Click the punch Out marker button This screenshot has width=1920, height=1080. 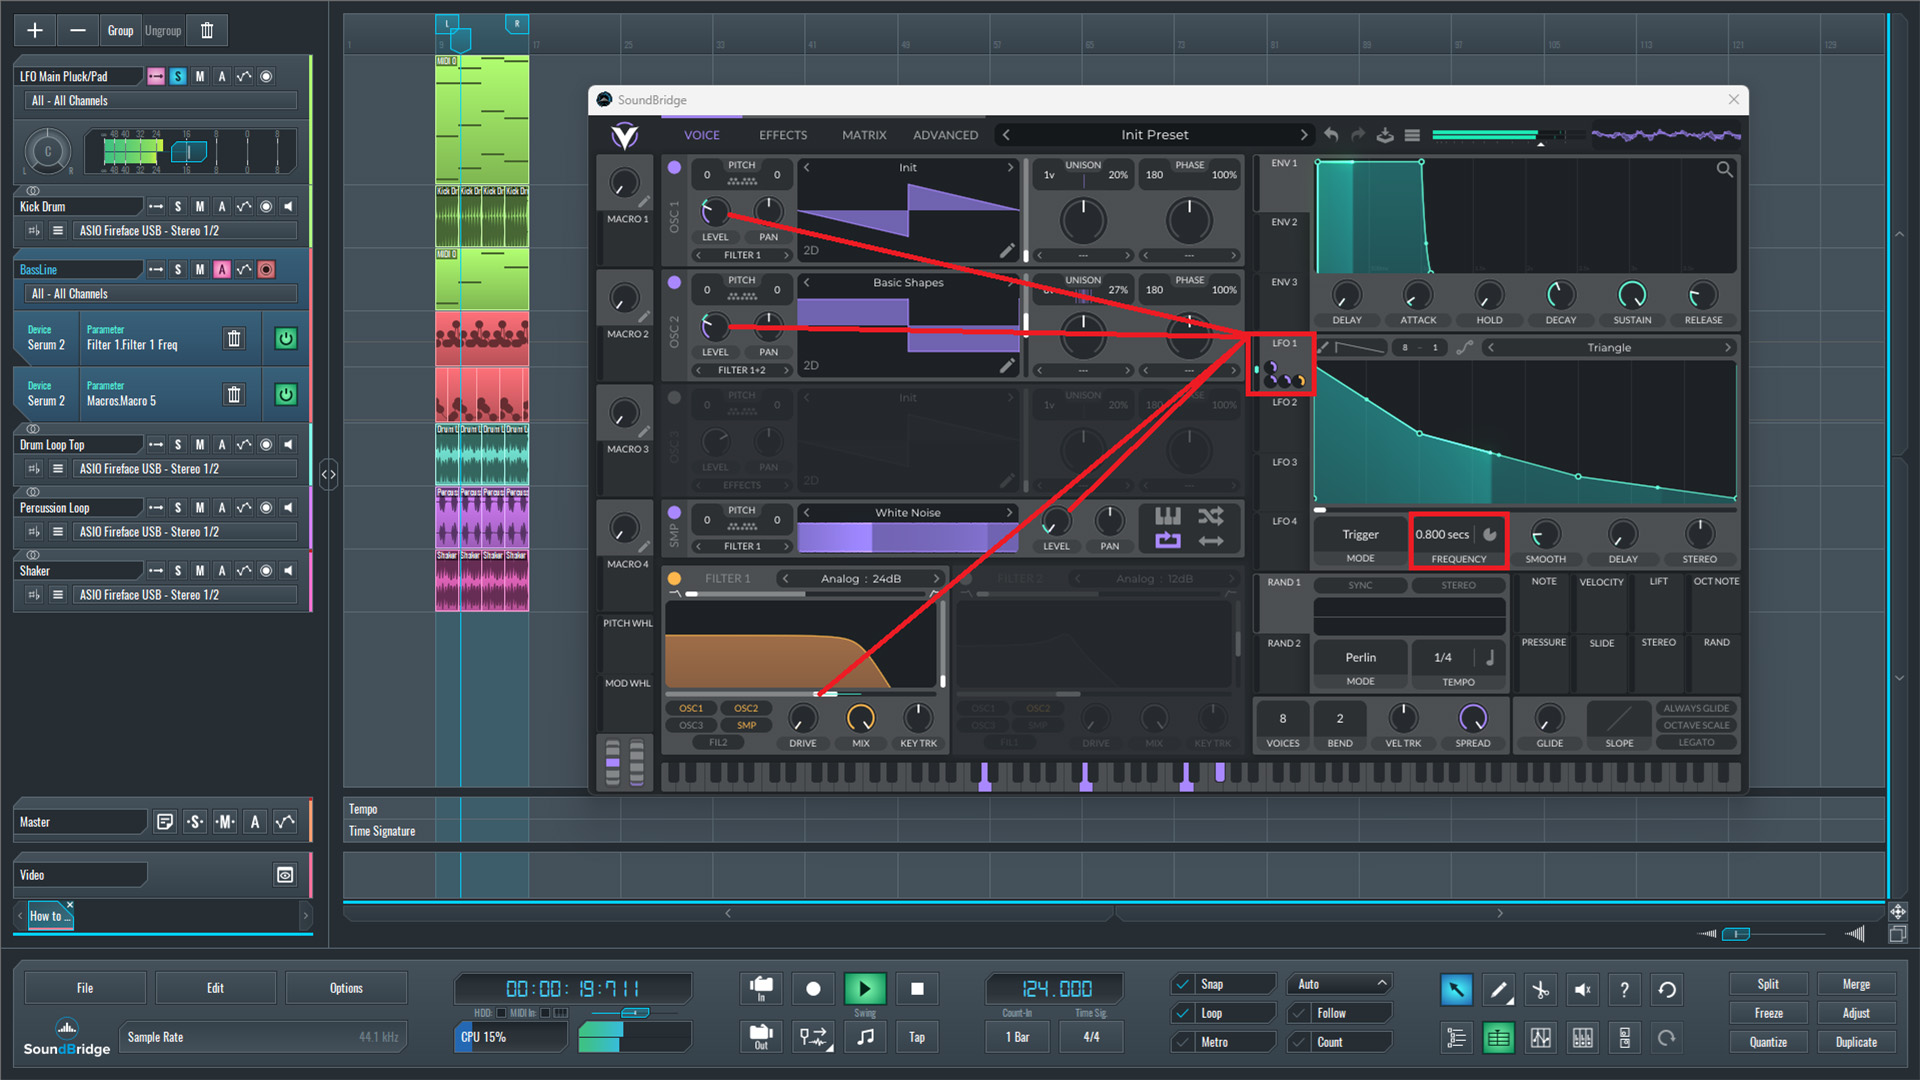(761, 1037)
